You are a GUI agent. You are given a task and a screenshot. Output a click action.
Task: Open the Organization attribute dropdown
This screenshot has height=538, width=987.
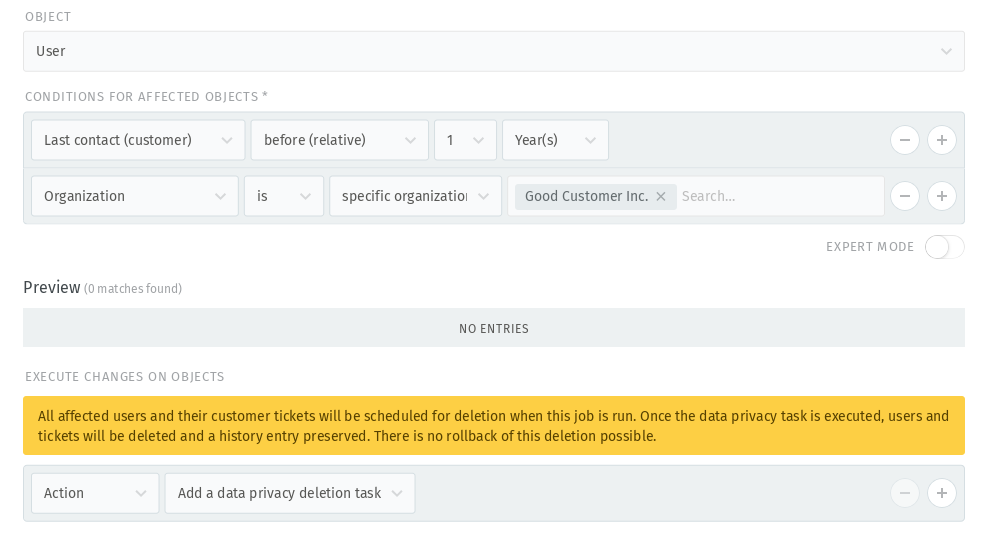[135, 196]
